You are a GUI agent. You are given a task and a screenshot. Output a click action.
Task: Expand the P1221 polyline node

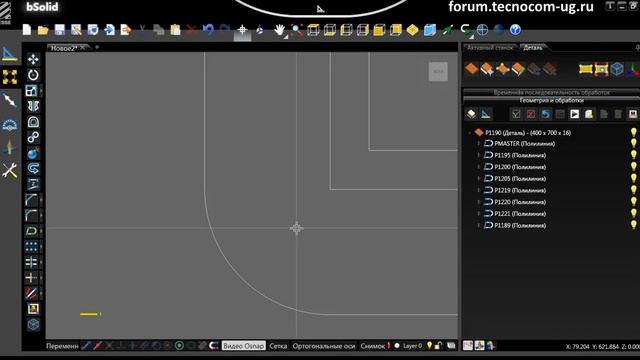pos(478,213)
